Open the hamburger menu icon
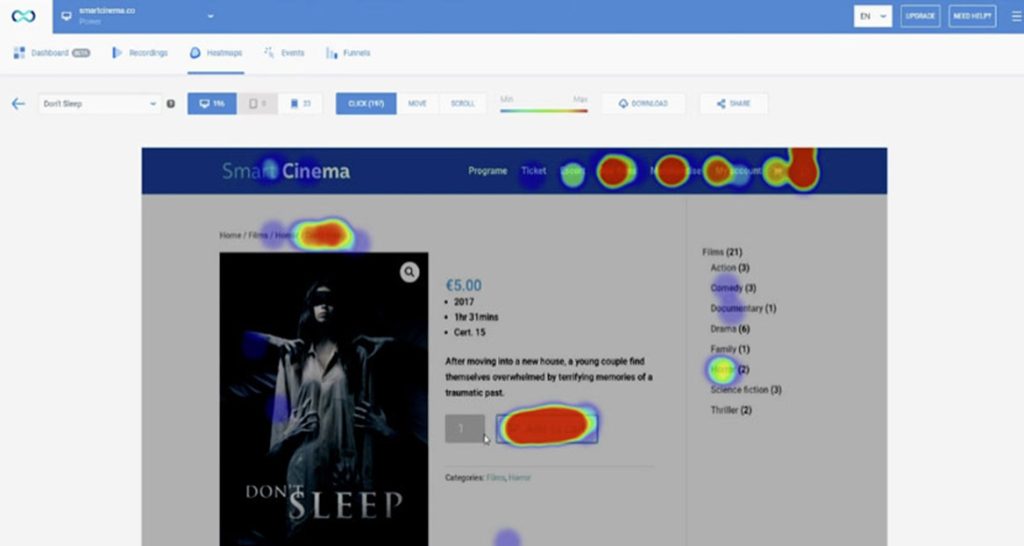Screen dimensions: 1024x546 tap(1016, 16)
